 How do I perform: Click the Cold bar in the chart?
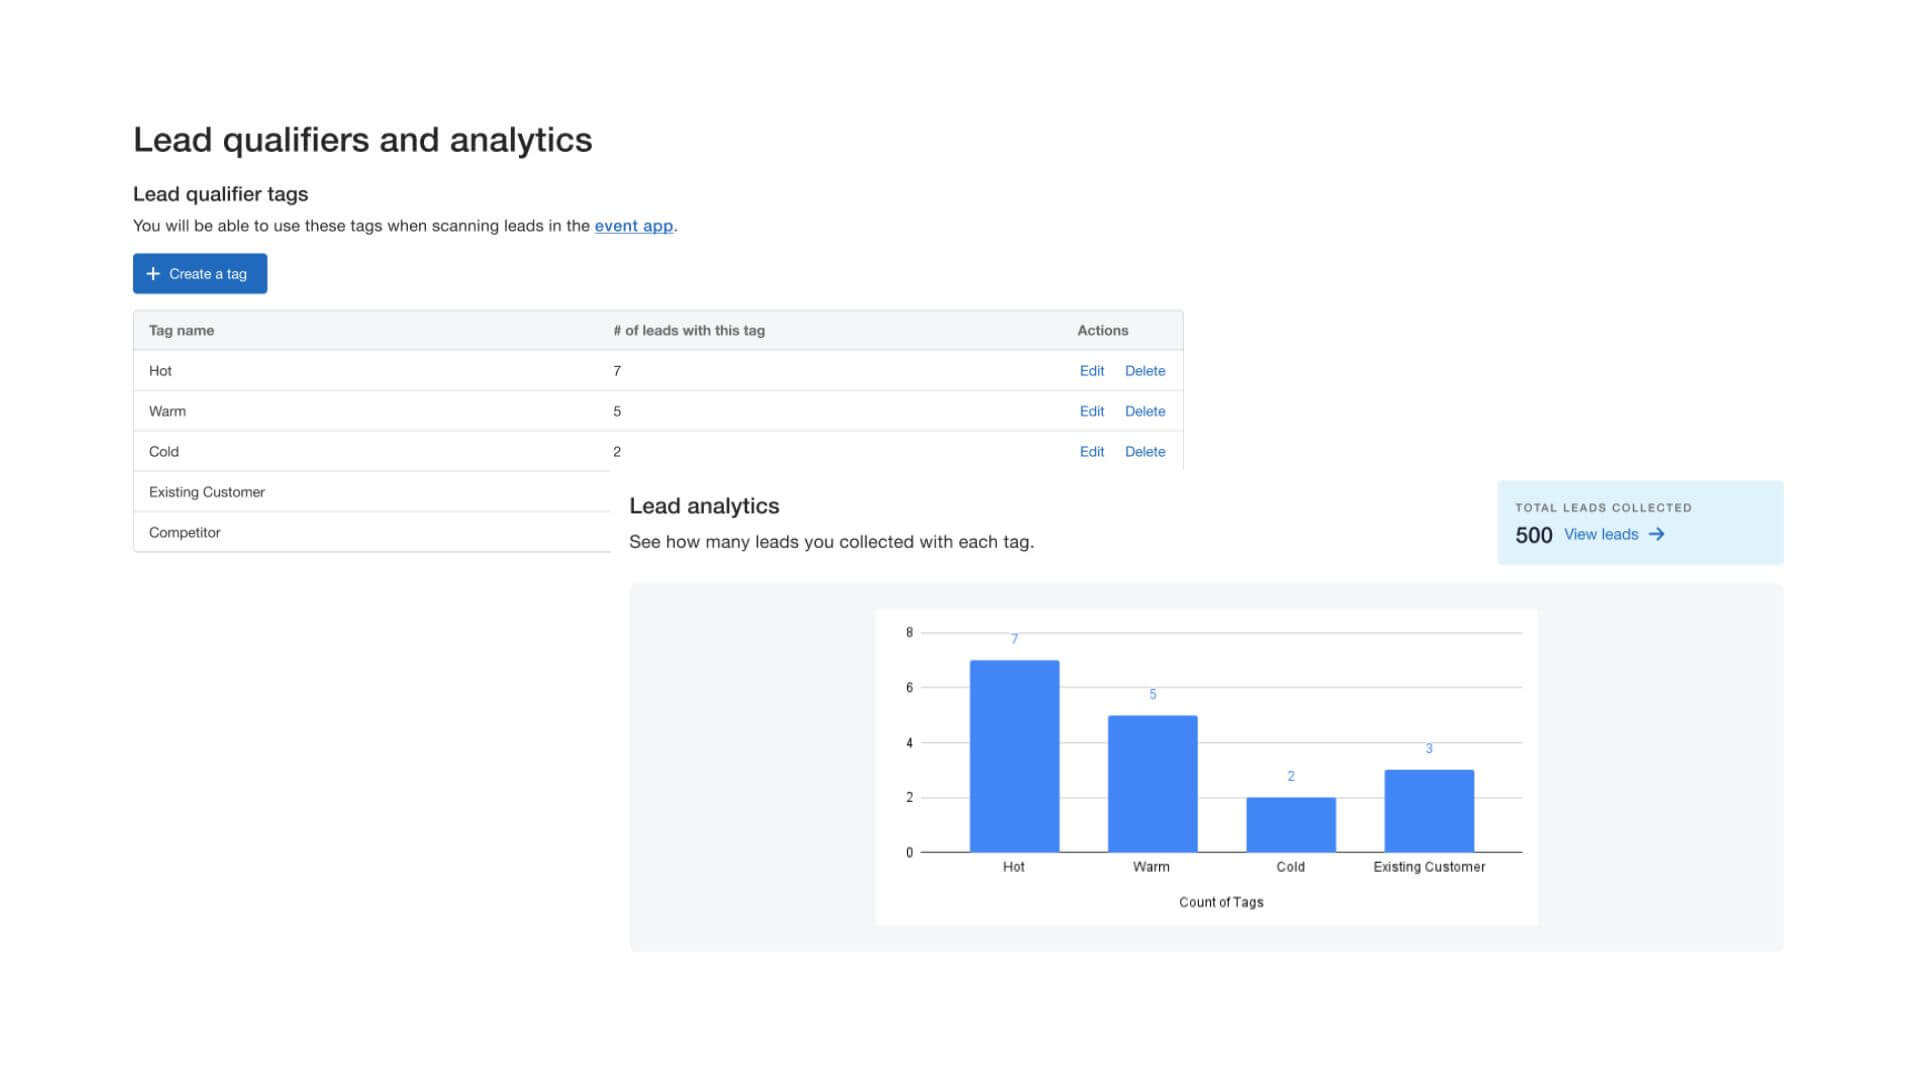tap(1290, 825)
